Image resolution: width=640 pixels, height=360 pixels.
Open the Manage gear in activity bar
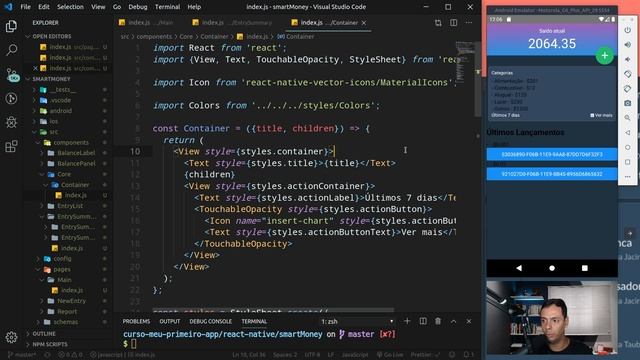[11, 337]
